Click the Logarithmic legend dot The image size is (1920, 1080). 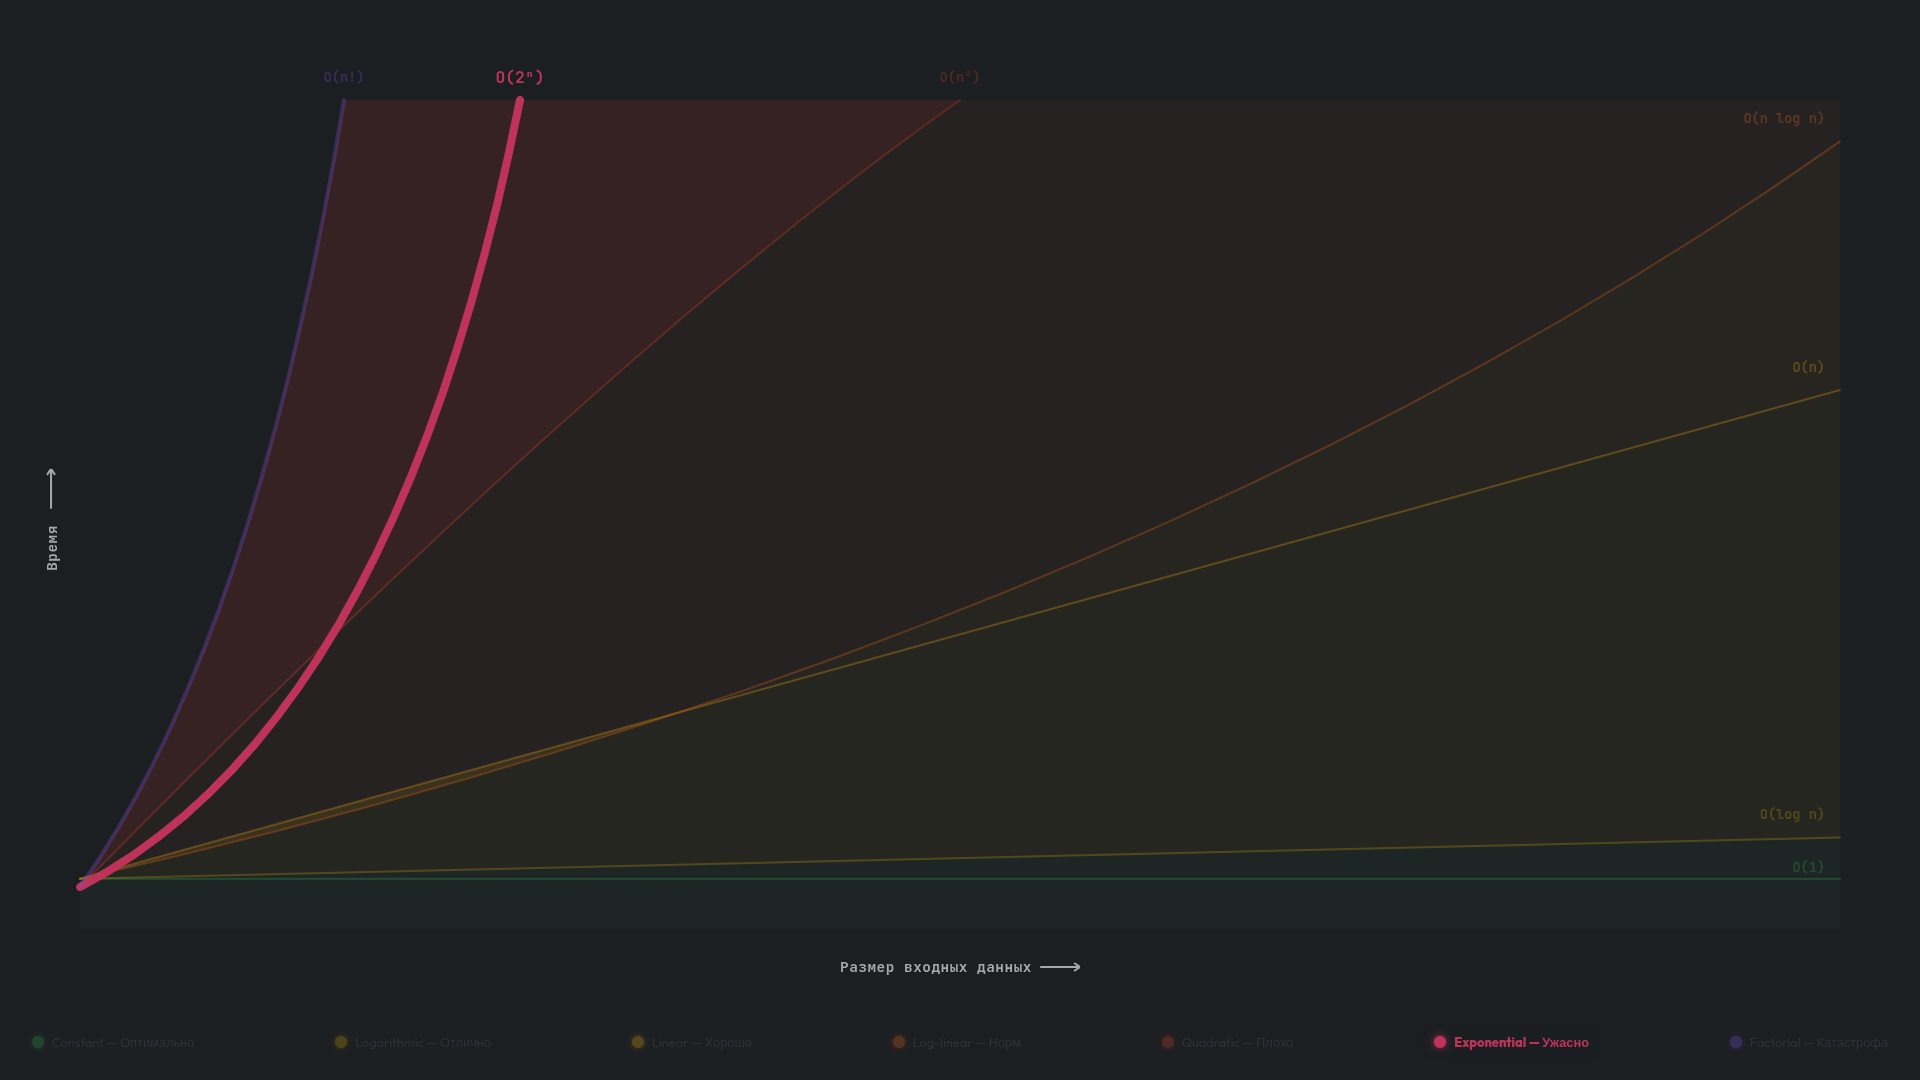[341, 1042]
